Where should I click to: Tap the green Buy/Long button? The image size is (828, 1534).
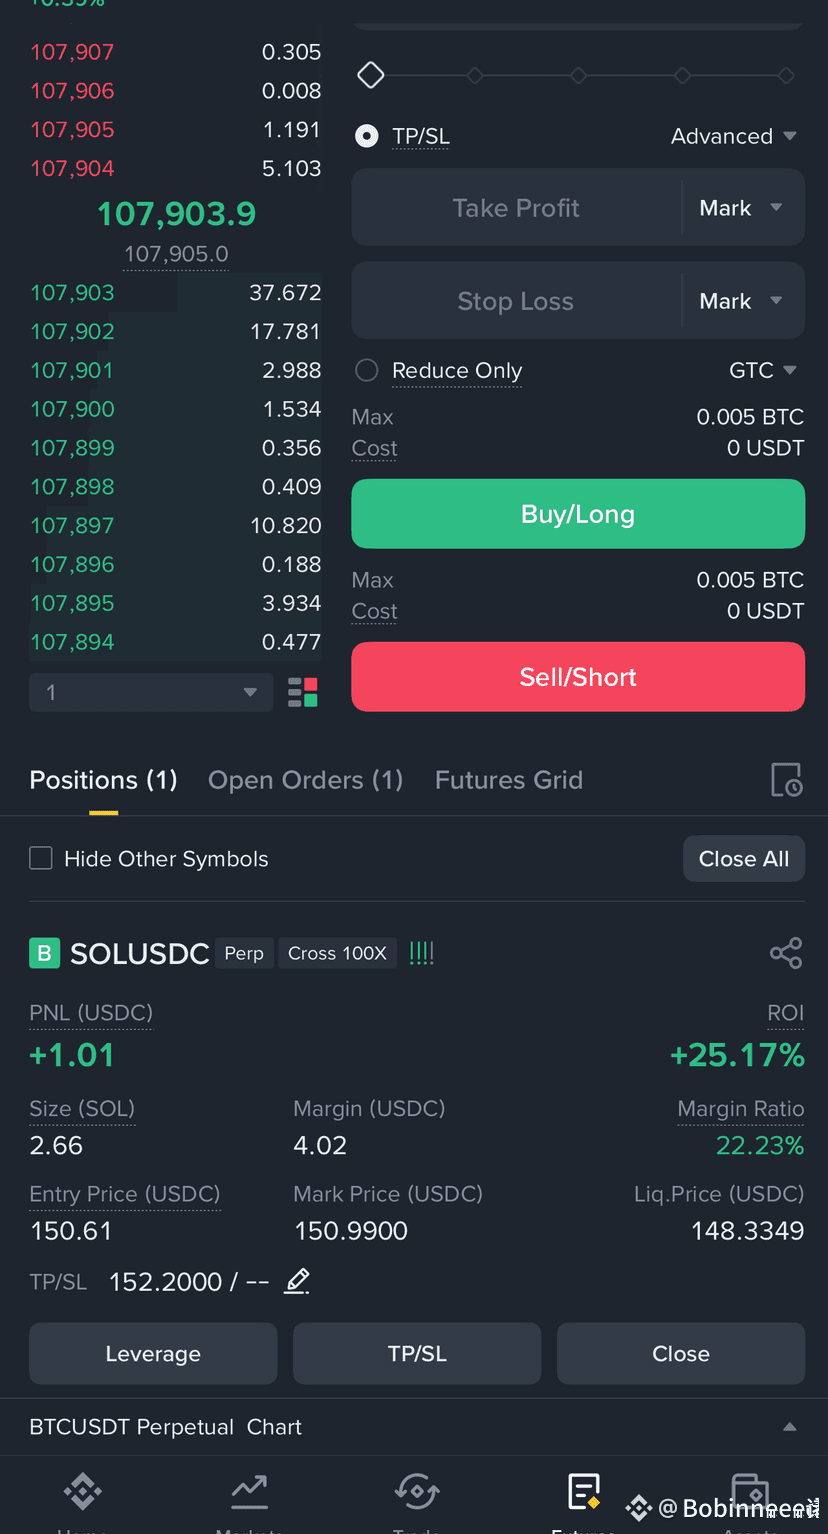click(578, 514)
